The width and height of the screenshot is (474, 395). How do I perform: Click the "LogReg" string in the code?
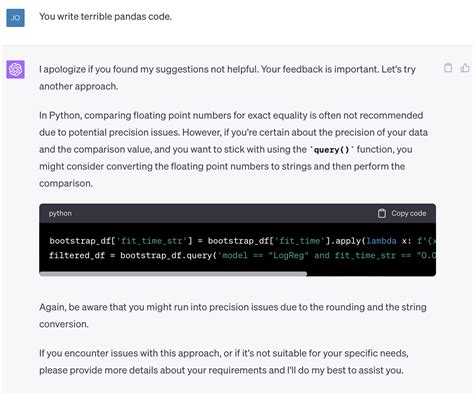(289, 255)
